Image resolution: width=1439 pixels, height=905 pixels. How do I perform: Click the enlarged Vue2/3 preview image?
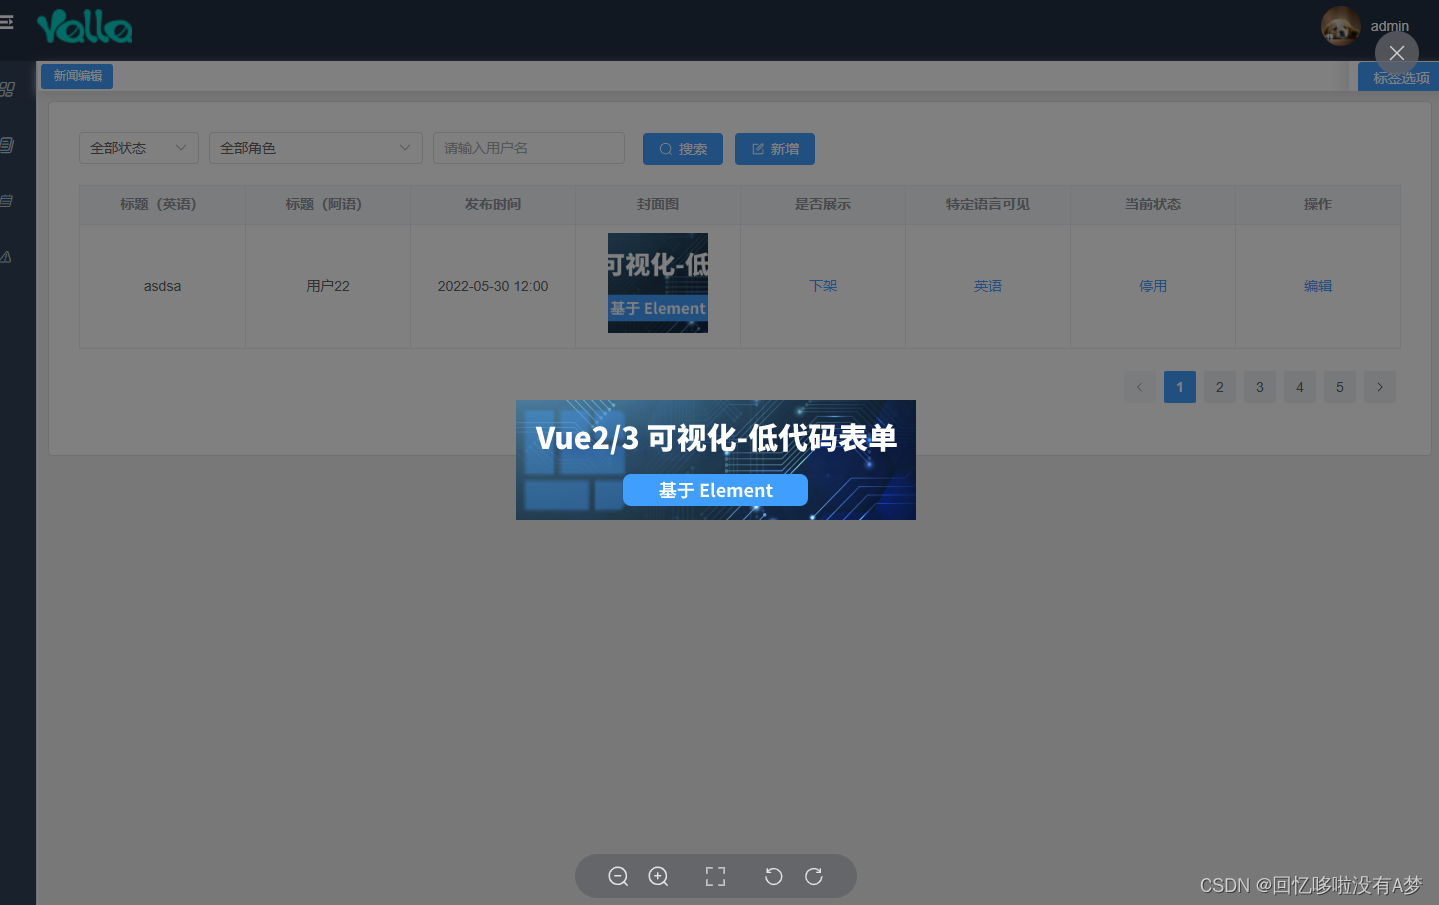(x=716, y=460)
